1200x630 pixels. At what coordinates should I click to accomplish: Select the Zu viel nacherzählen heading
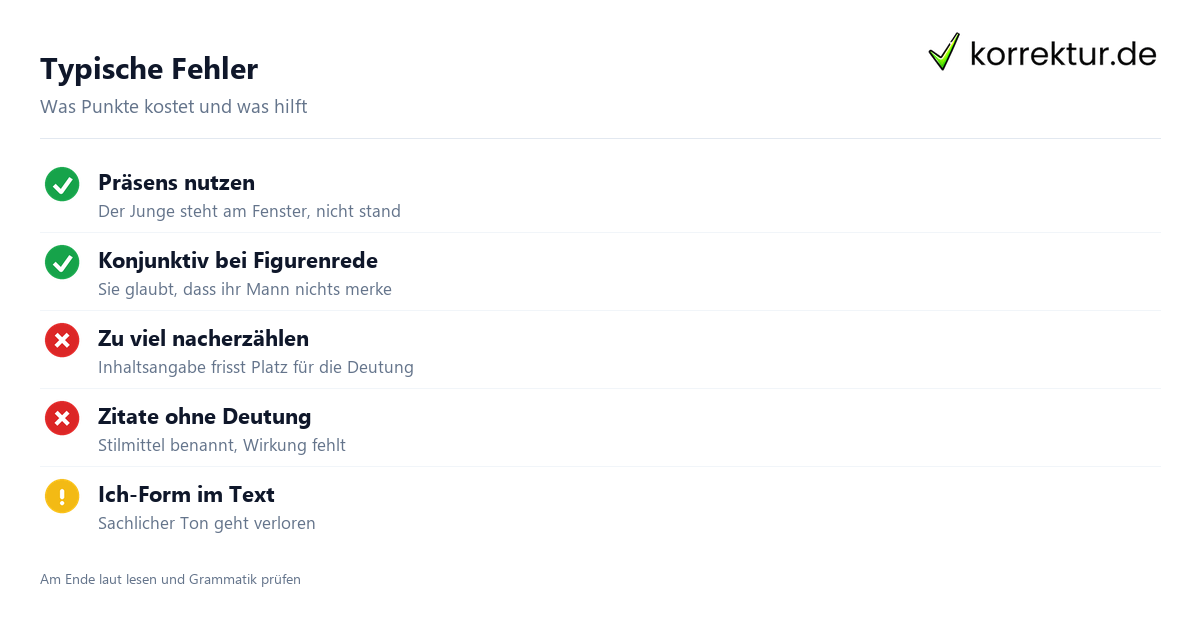tap(203, 339)
